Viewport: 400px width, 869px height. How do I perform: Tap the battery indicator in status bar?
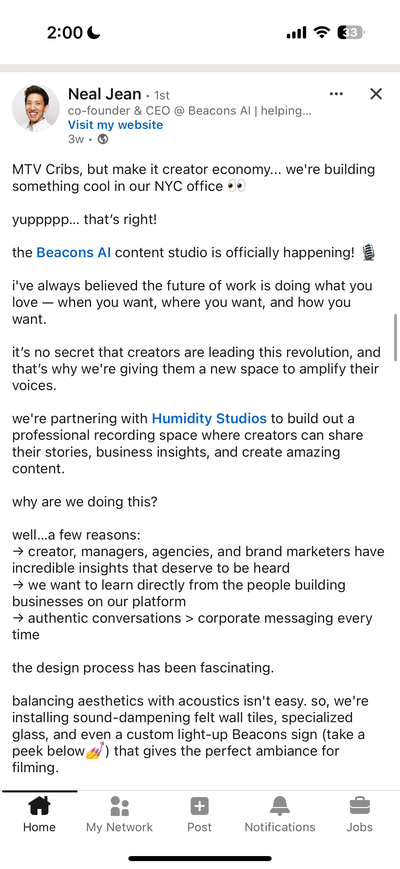(x=350, y=33)
